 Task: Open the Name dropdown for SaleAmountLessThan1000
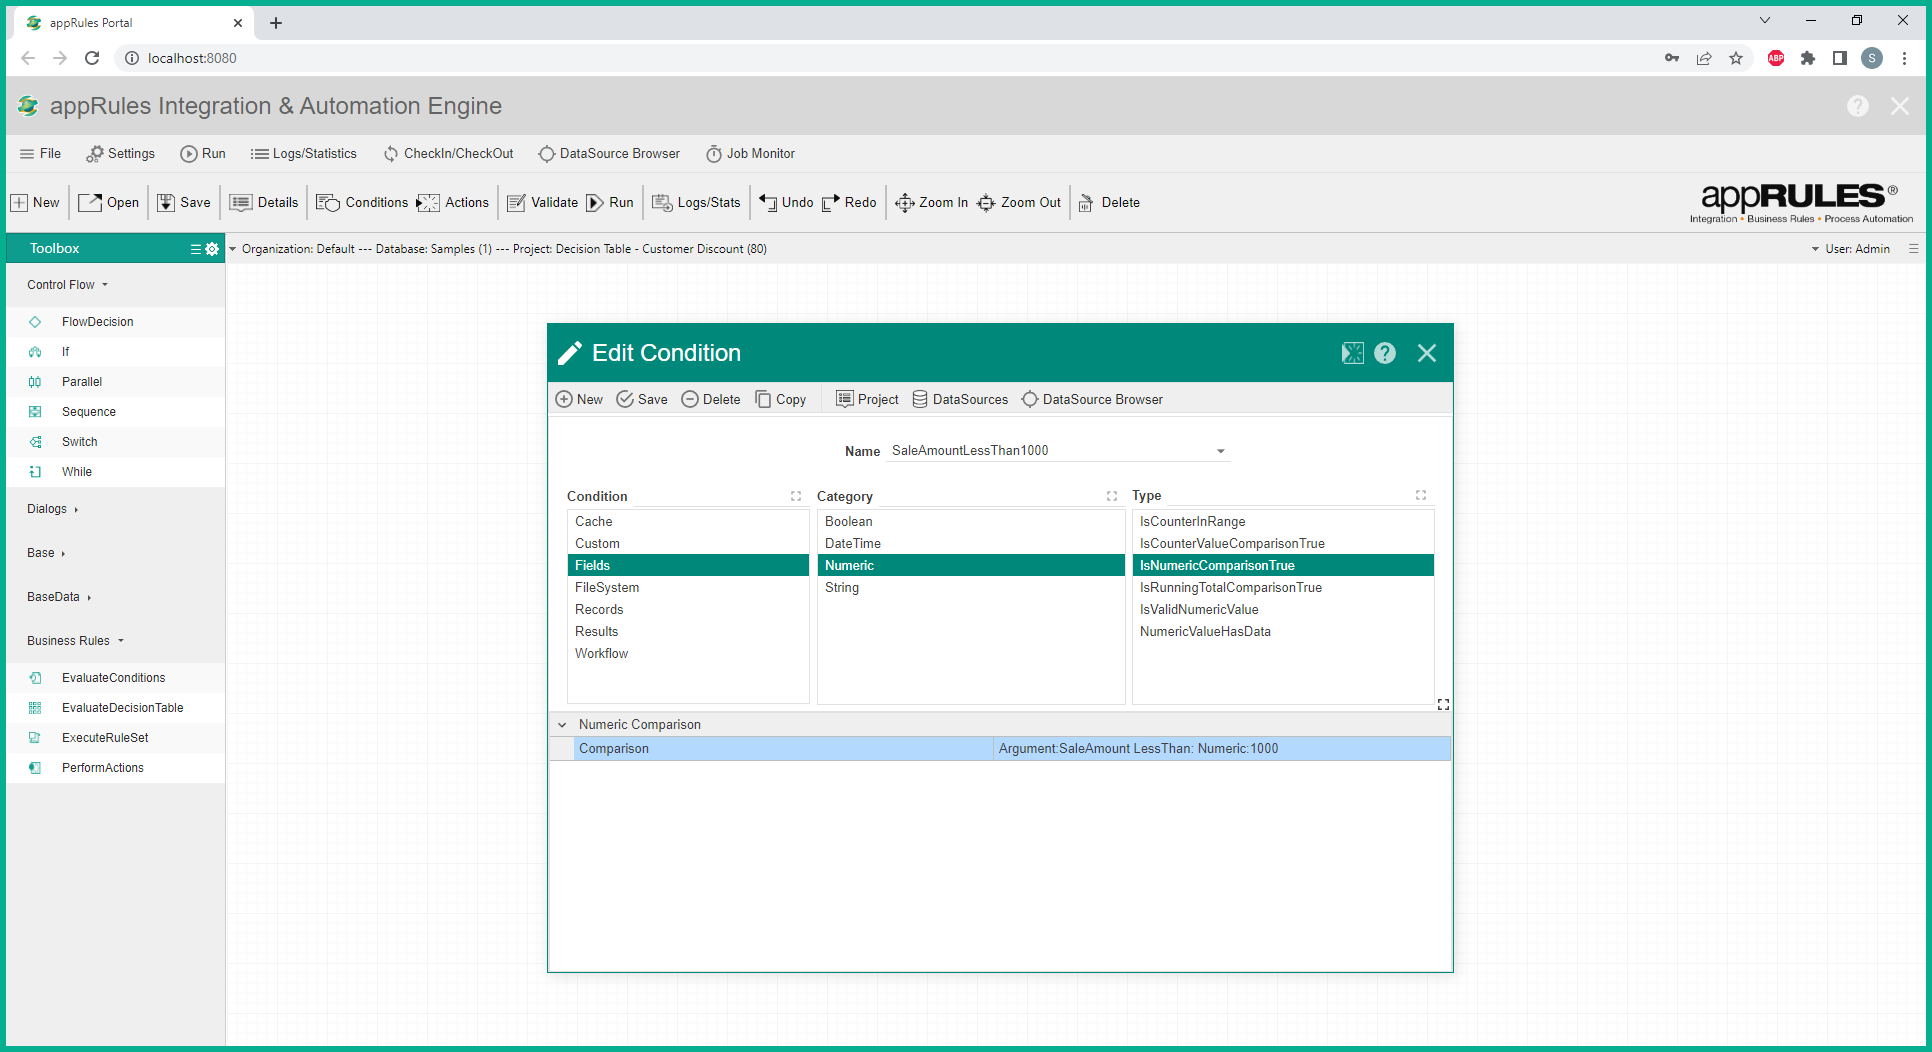click(1220, 451)
